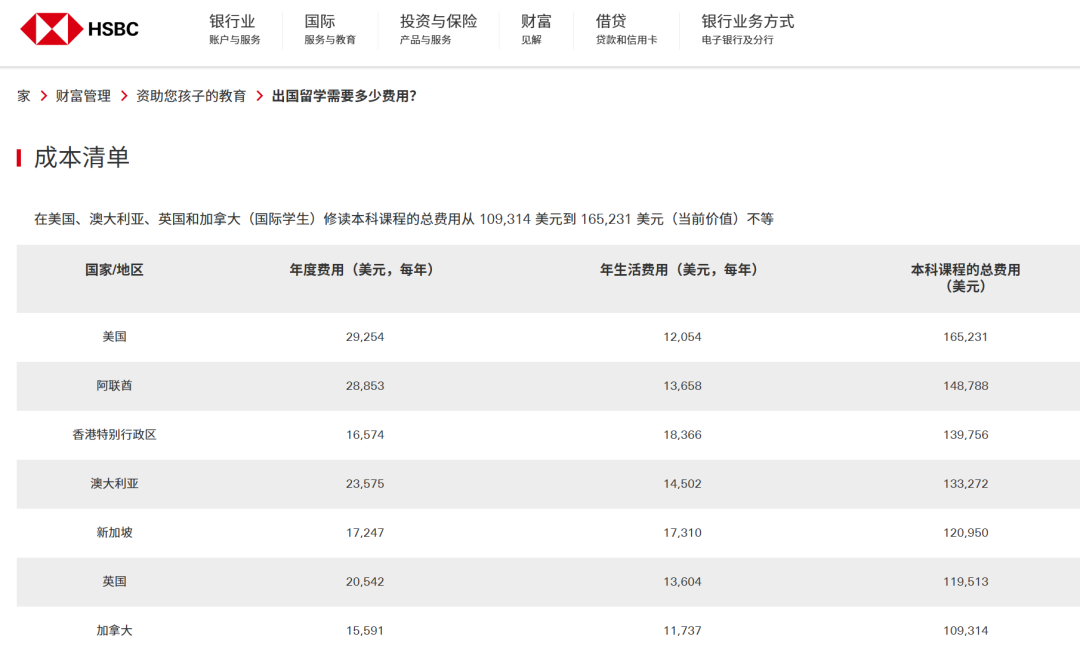Viewport: 1080px width, 655px height.
Task: Open the 银行业 账户与服务 menu
Action: [234, 29]
